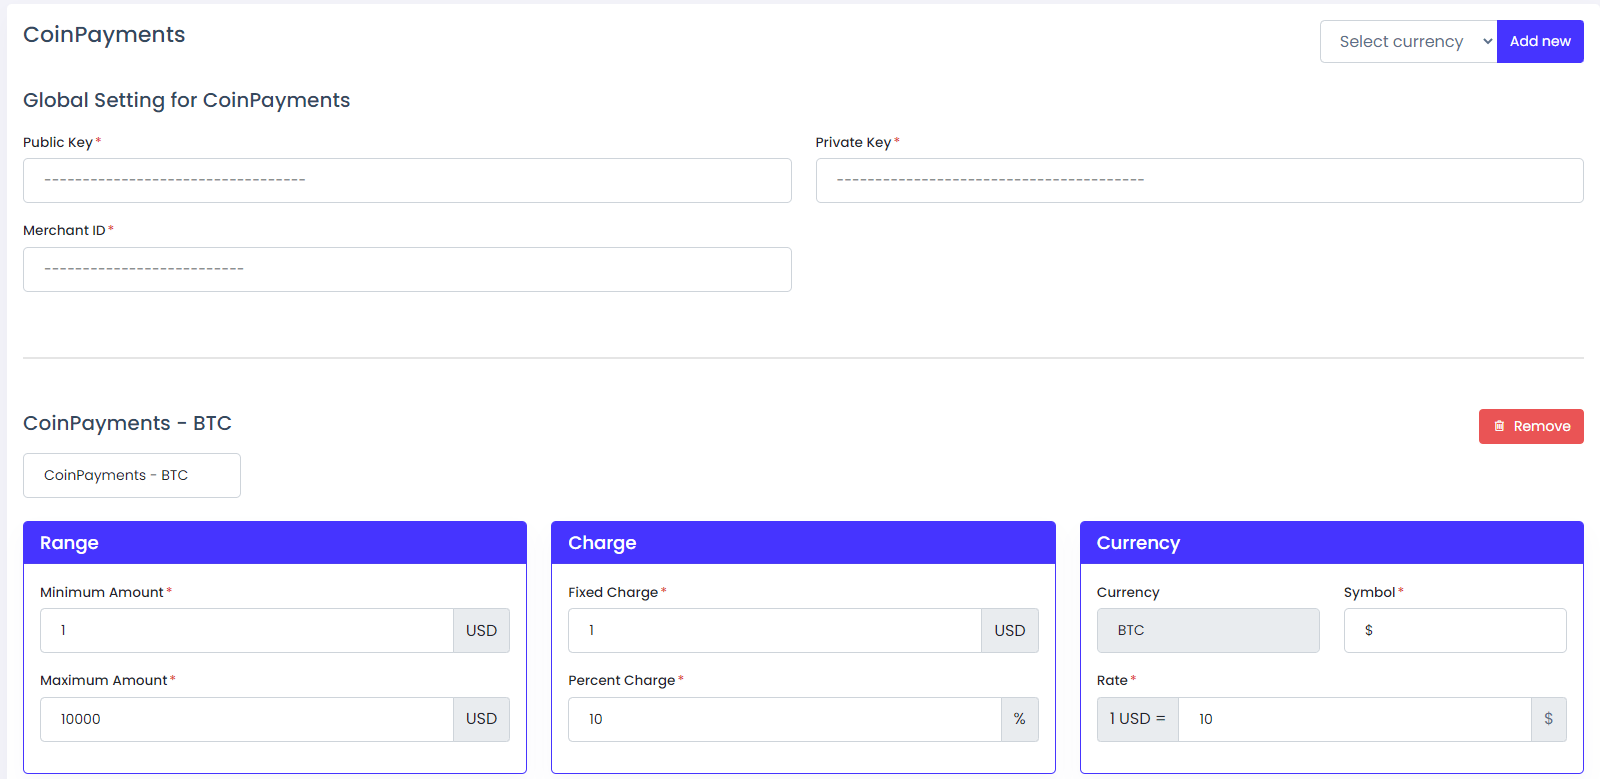1600x779 pixels.
Task: Edit the Percent Charge field
Action: click(x=785, y=719)
